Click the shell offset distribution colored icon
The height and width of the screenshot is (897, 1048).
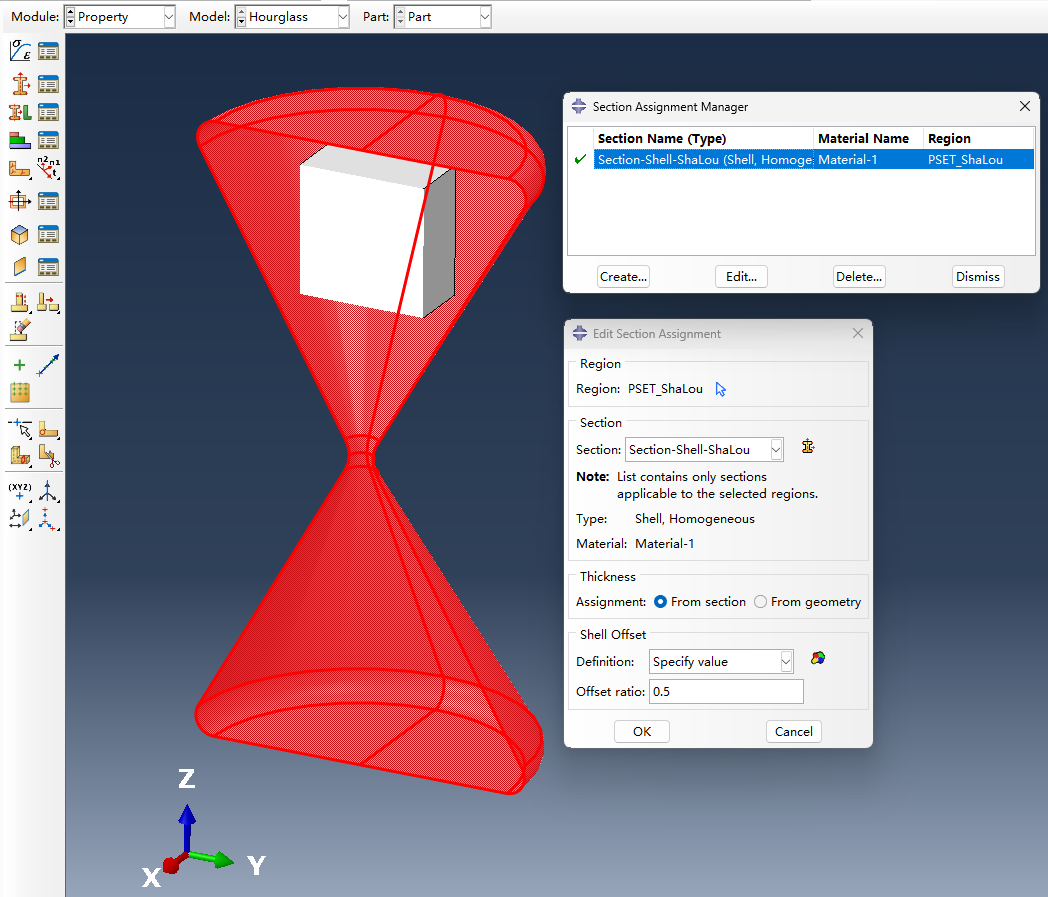point(817,658)
